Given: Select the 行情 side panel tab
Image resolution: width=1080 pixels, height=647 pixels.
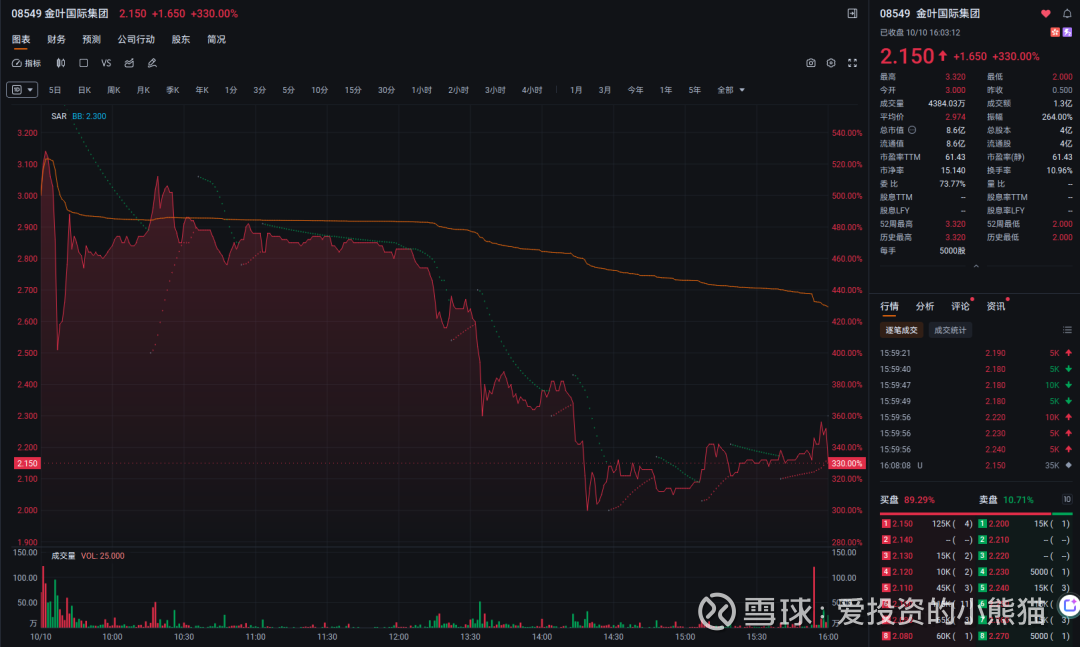Looking at the screenshot, I should pyautogui.click(x=889, y=307).
